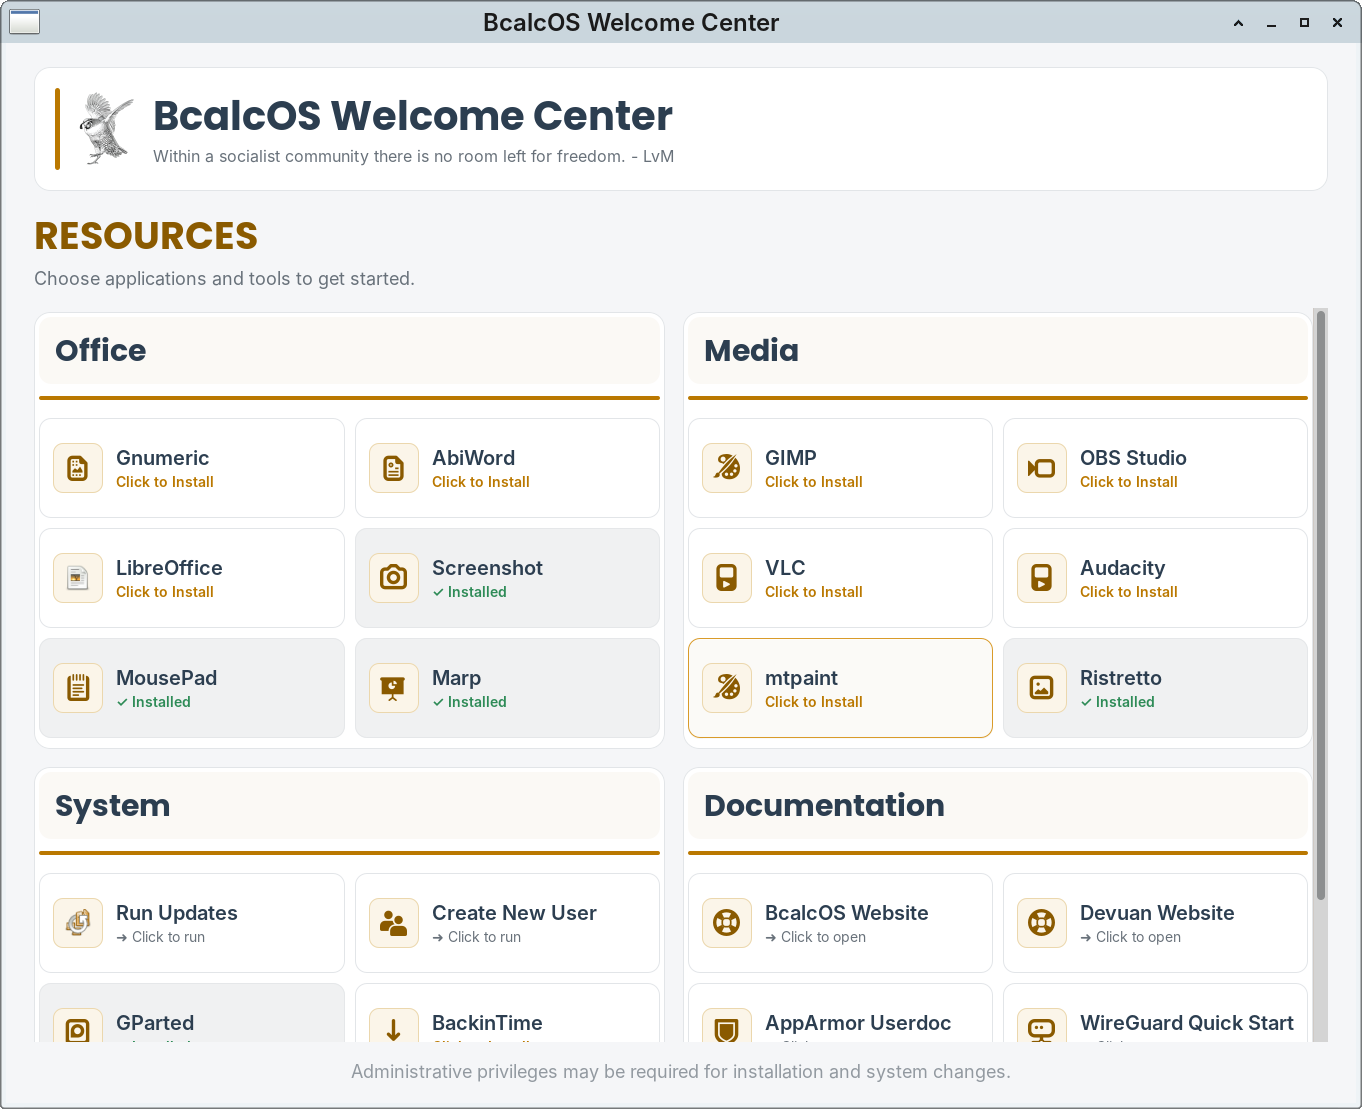Click the AbiWord document icon
The width and height of the screenshot is (1362, 1109).
click(394, 468)
